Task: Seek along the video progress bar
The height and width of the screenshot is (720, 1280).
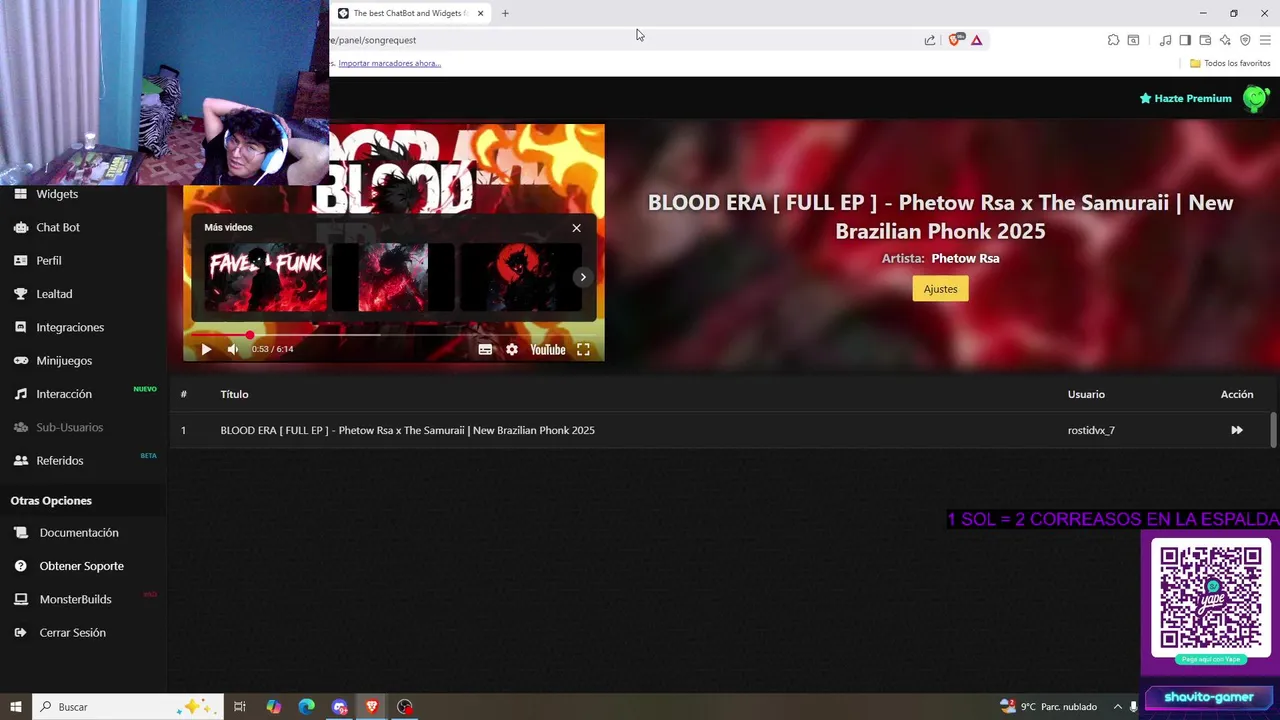Action: (x=393, y=335)
